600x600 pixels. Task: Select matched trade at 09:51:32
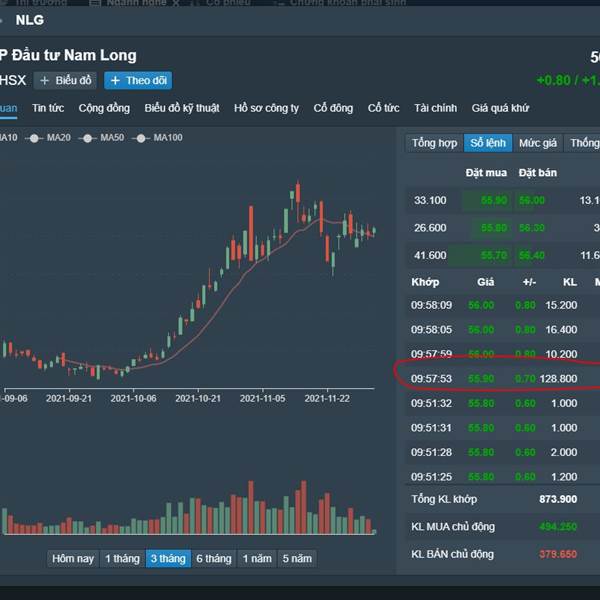click(x=503, y=403)
